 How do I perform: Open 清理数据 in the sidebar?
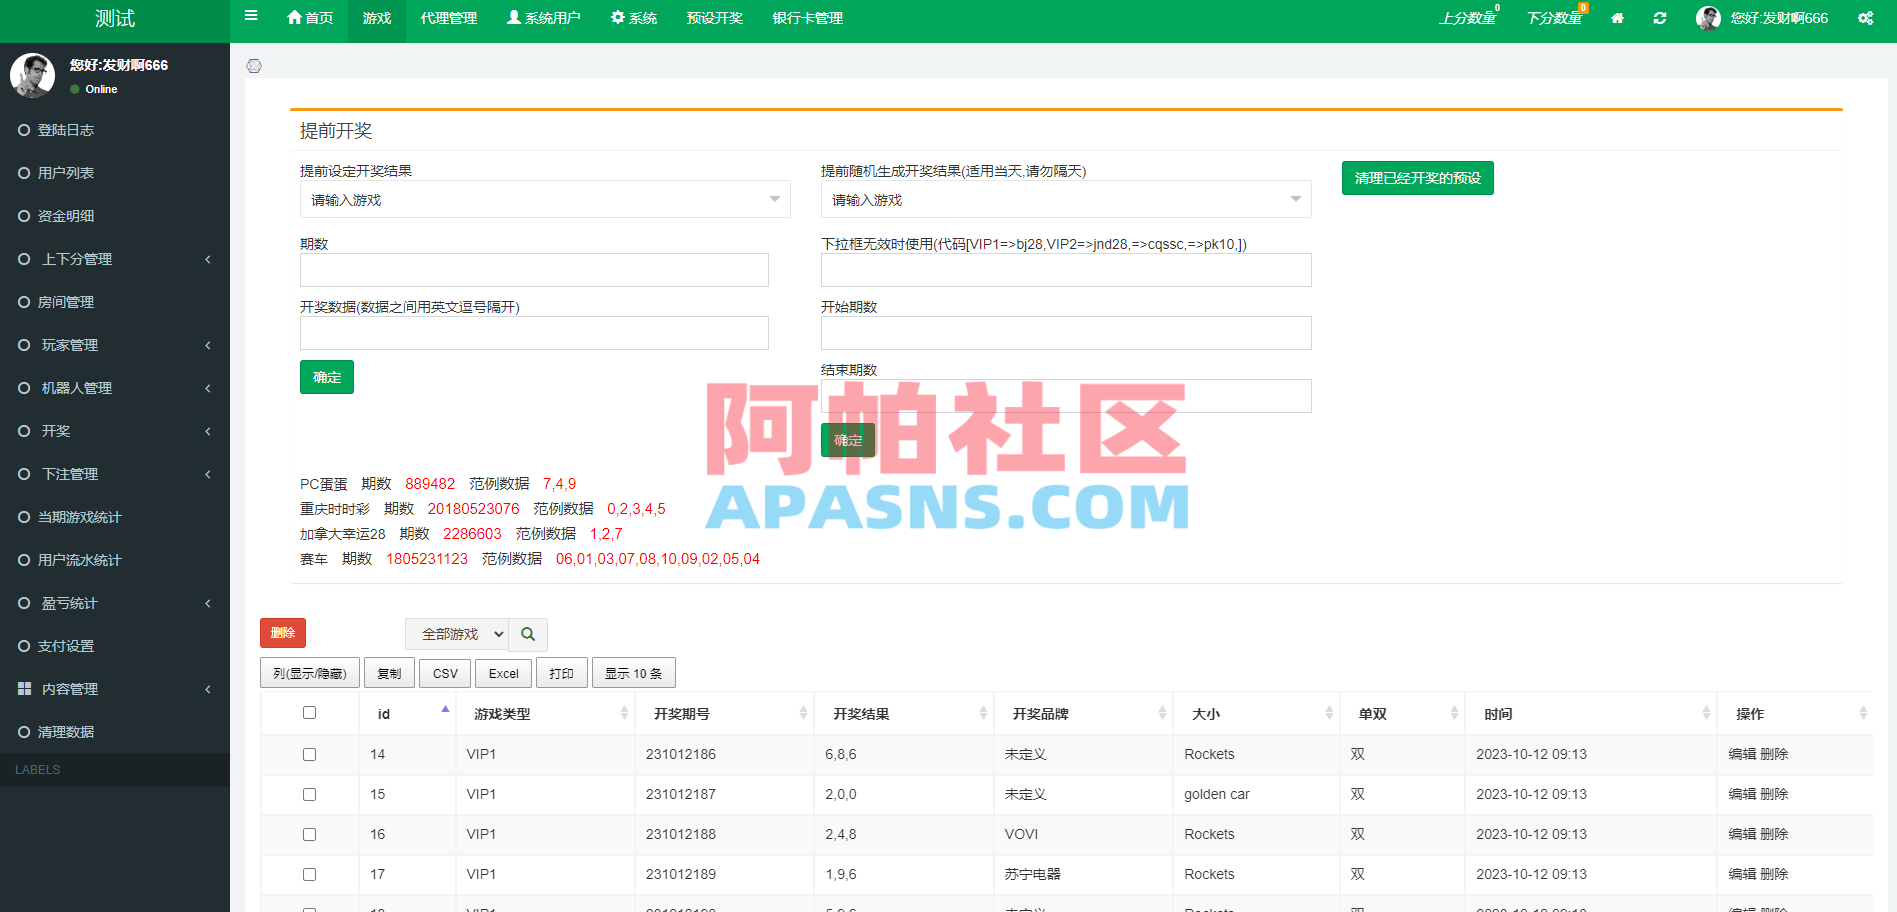pyautogui.click(x=65, y=731)
